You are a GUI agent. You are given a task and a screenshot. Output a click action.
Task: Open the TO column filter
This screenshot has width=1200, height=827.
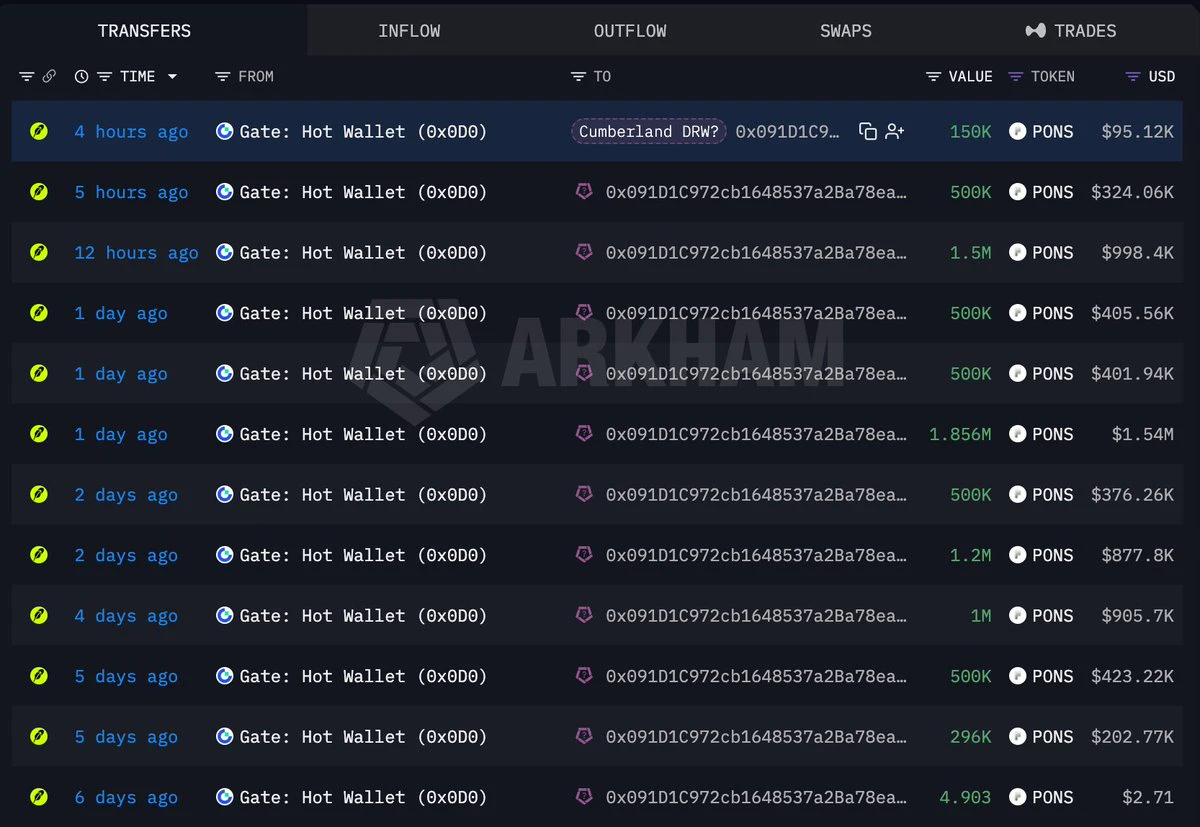(x=578, y=77)
